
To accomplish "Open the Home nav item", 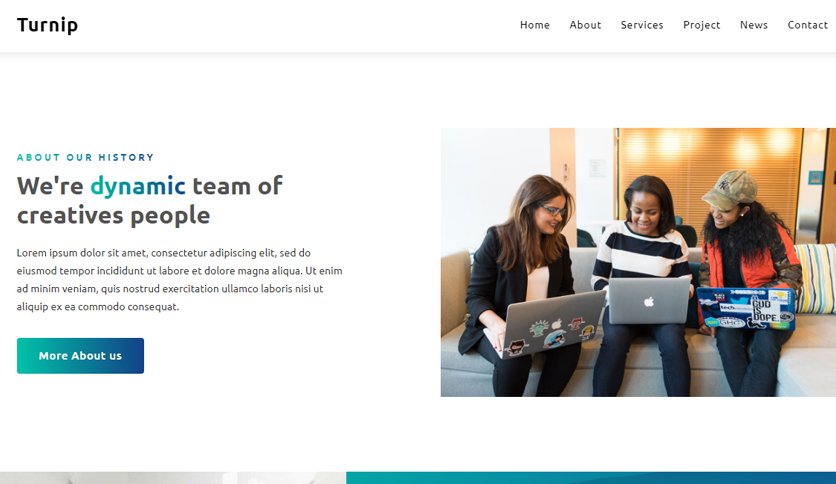I will point(535,25).
